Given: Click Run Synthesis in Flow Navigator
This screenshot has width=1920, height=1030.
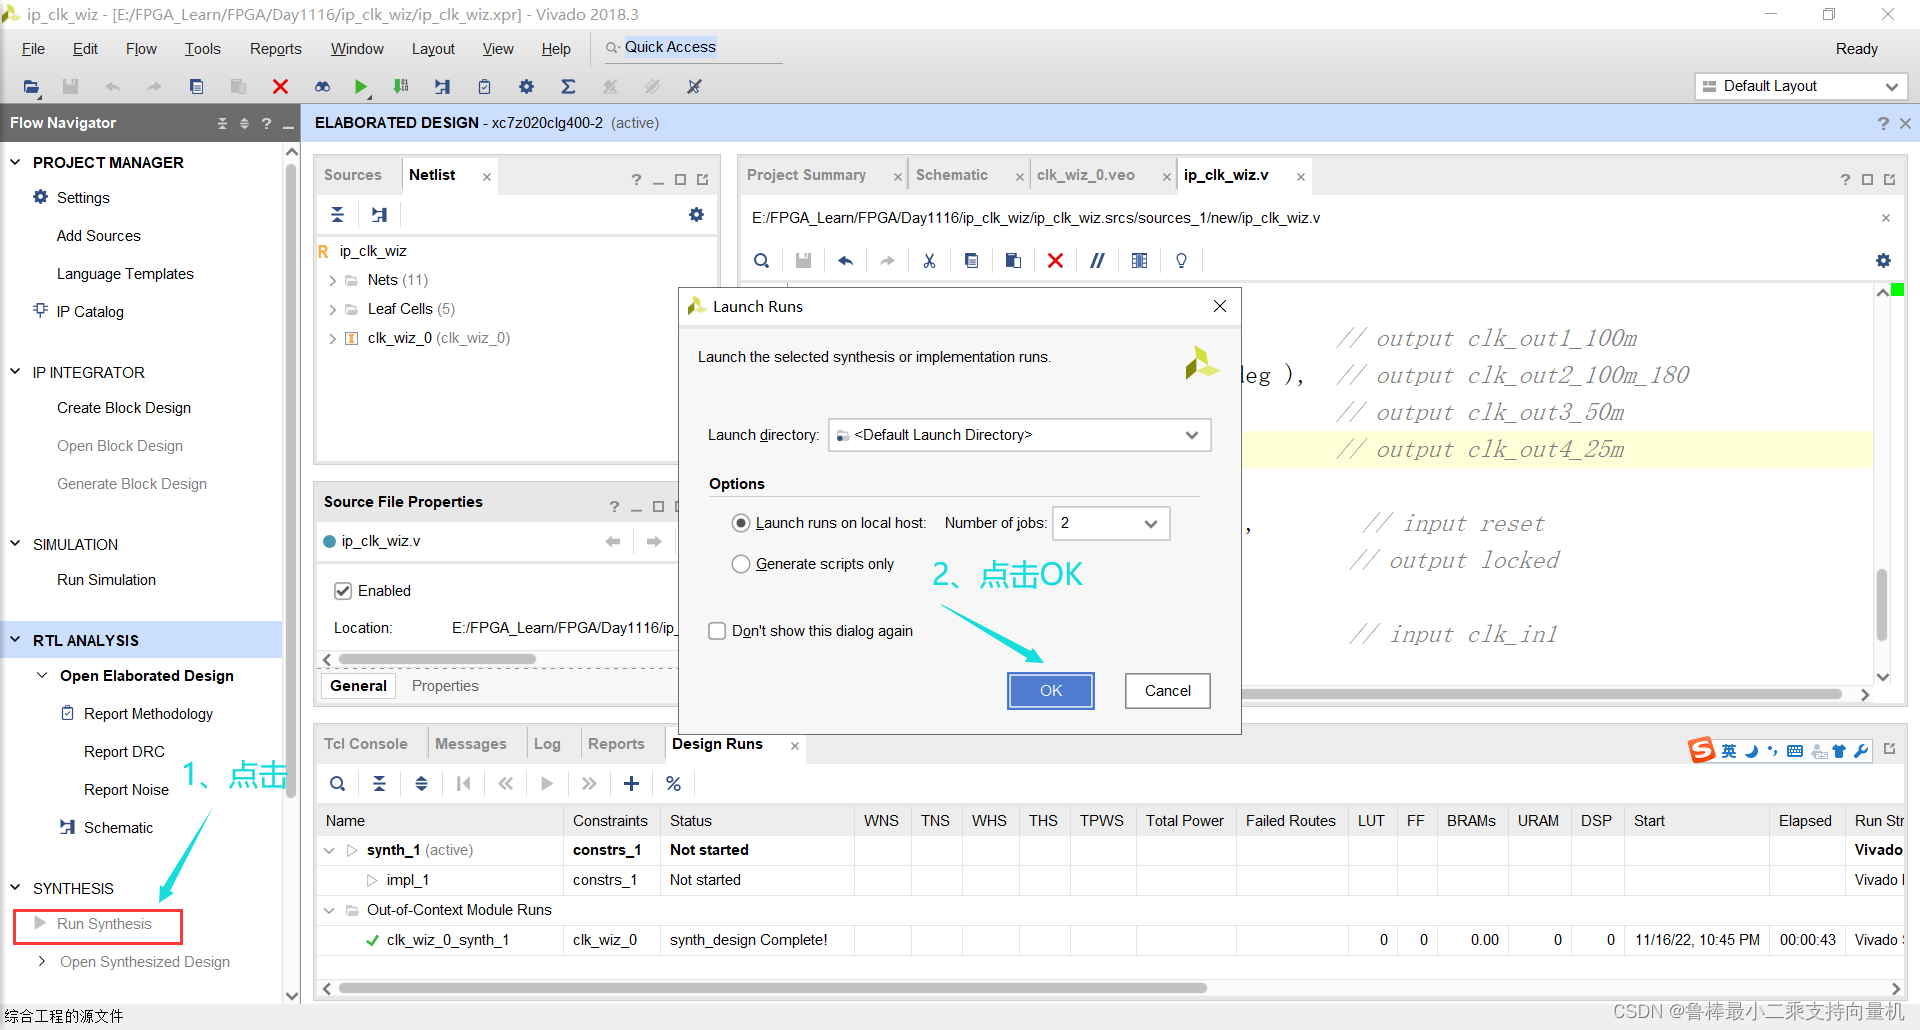Looking at the screenshot, I should [x=104, y=924].
